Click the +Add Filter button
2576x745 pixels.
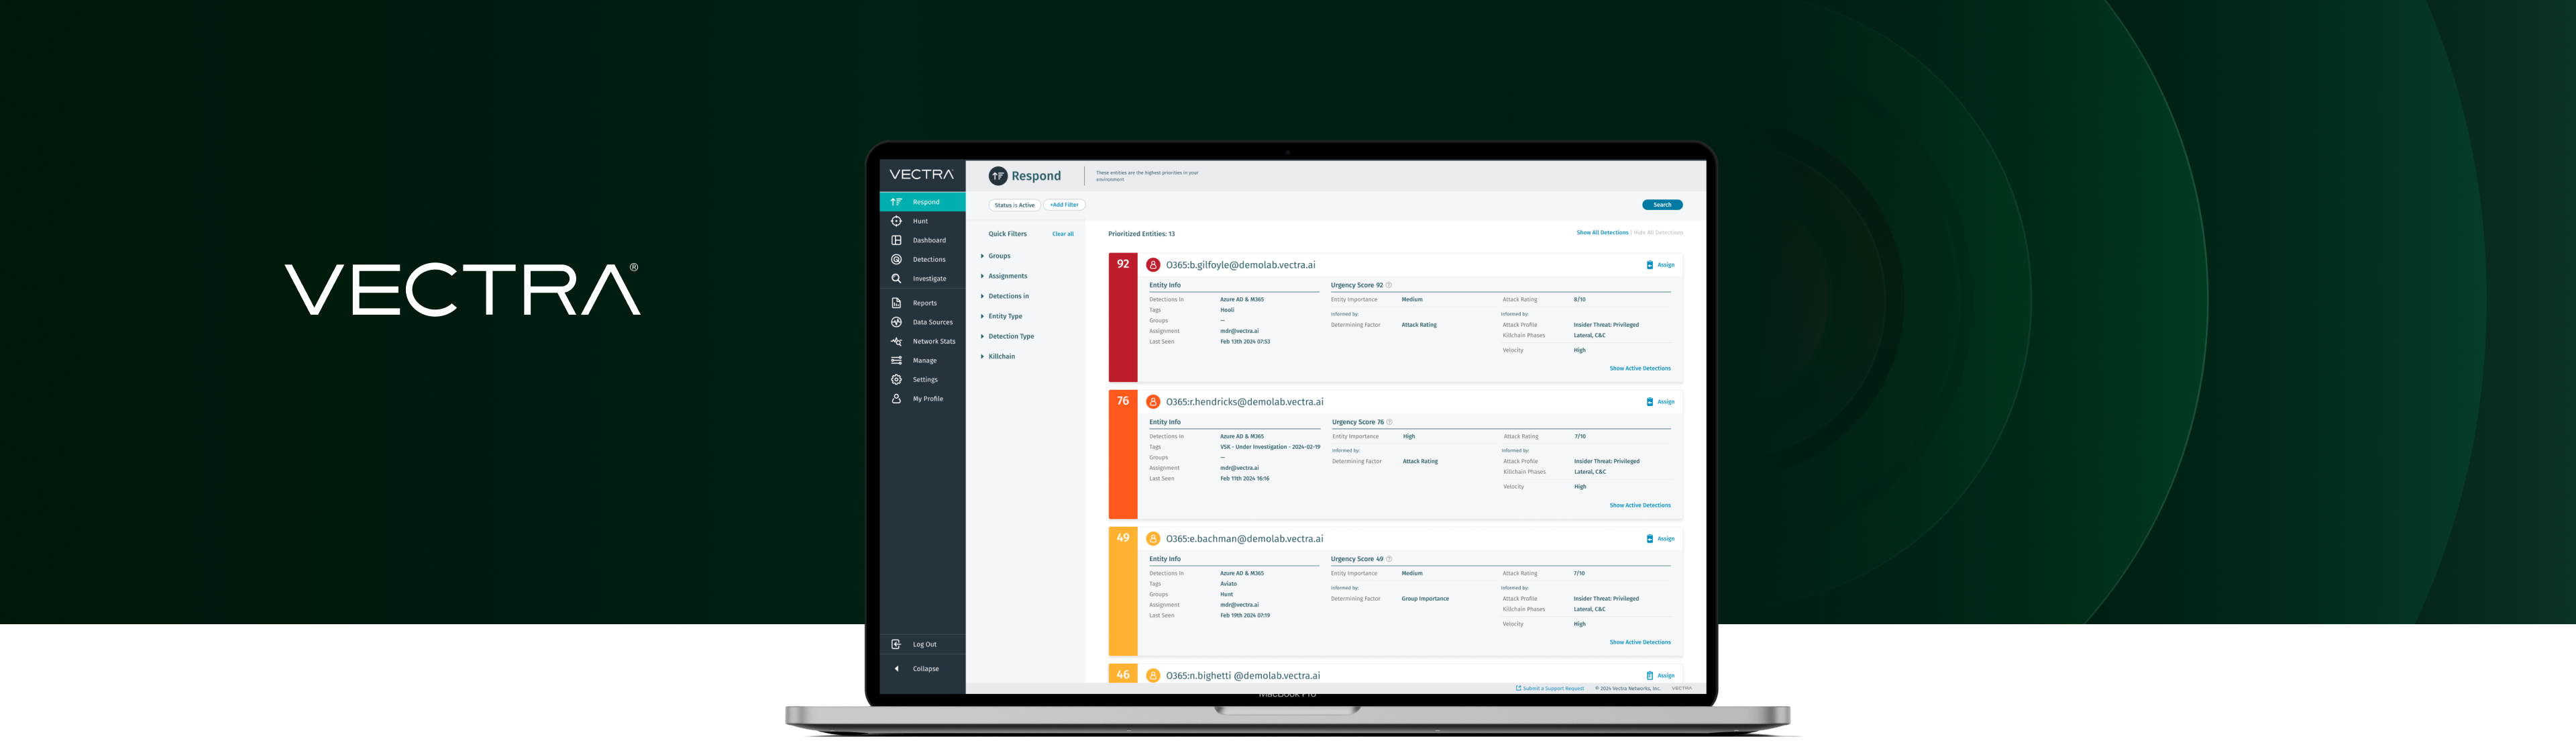[x=1064, y=205]
